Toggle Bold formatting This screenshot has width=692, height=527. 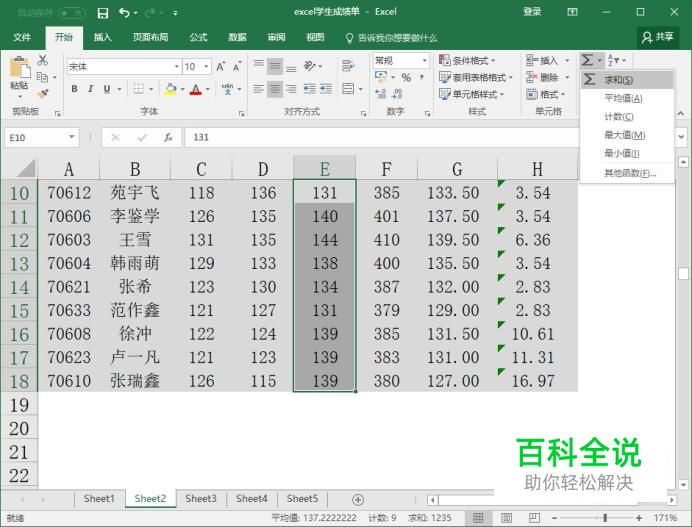click(x=75, y=89)
